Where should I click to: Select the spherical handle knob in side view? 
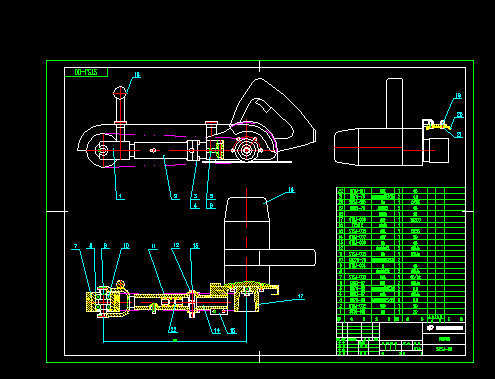tap(120, 93)
